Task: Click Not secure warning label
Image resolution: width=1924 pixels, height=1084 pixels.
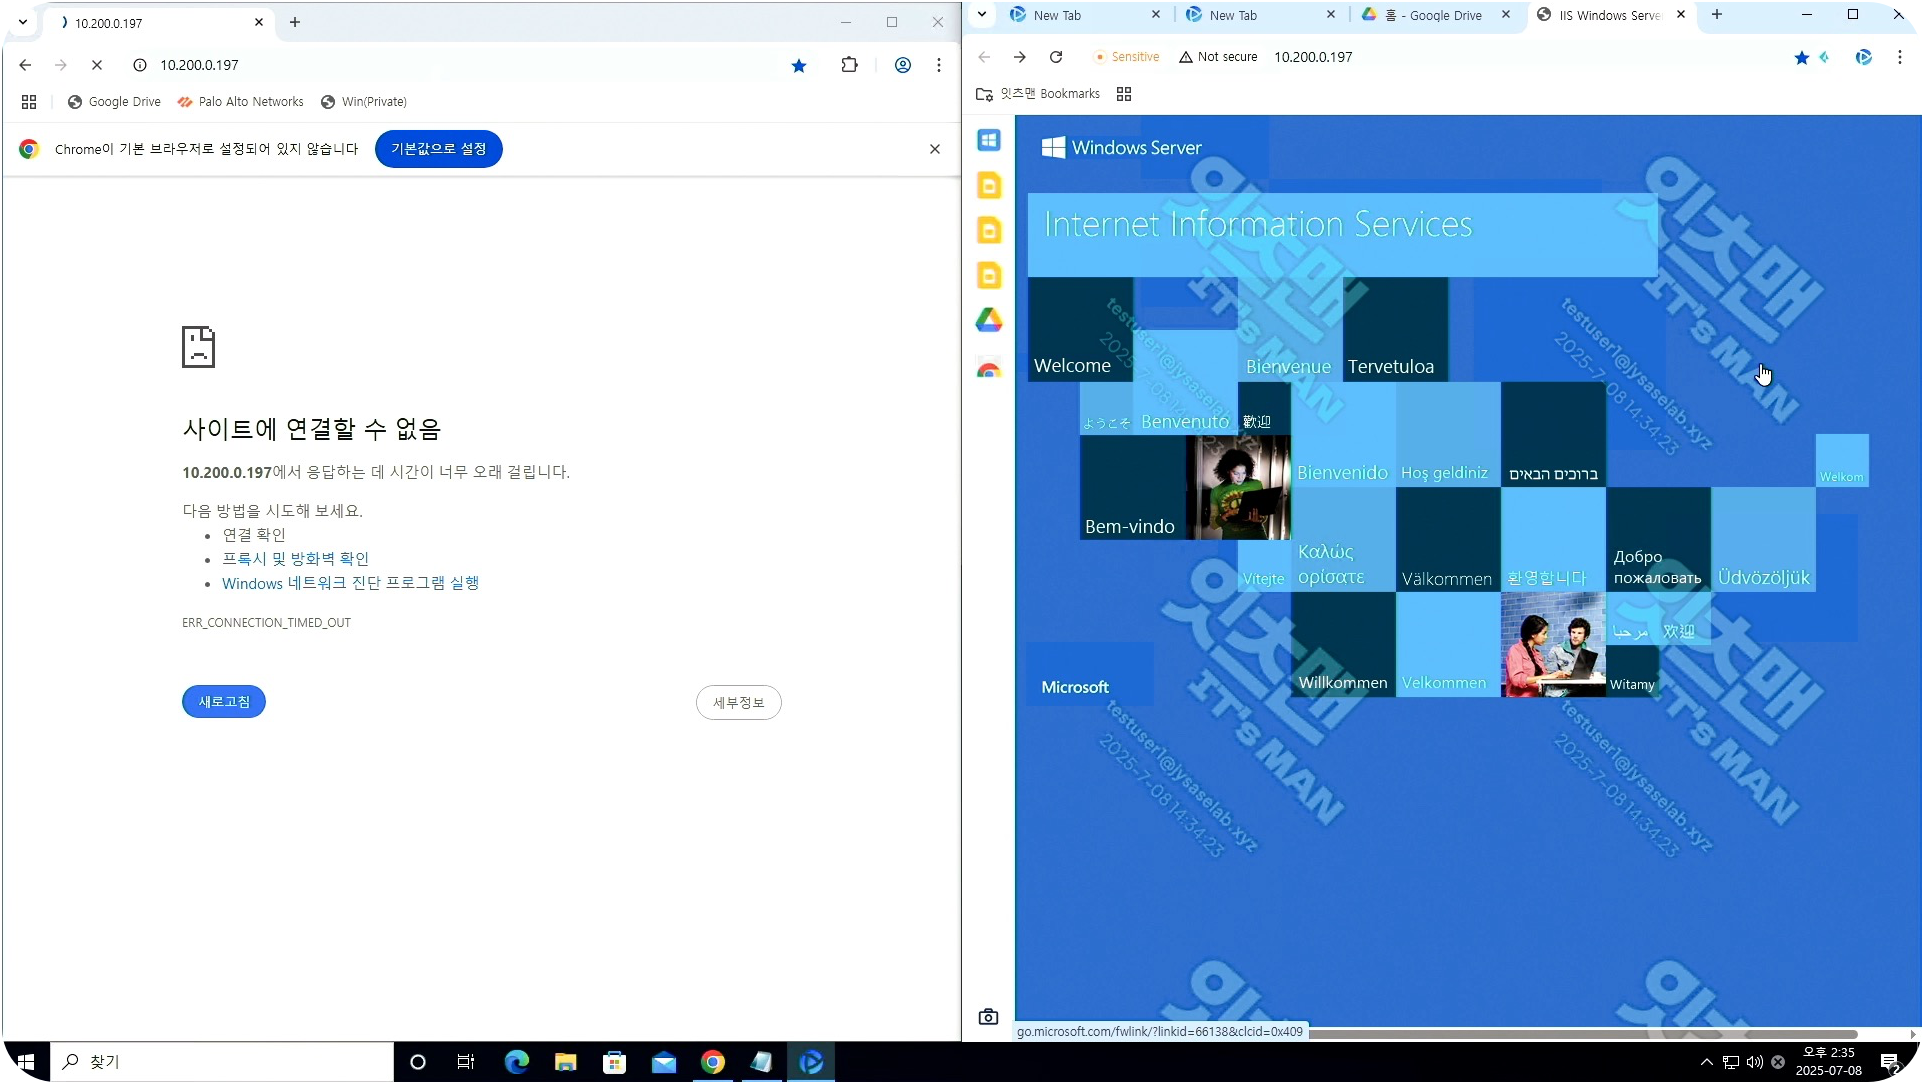Action: (1218, 57)
